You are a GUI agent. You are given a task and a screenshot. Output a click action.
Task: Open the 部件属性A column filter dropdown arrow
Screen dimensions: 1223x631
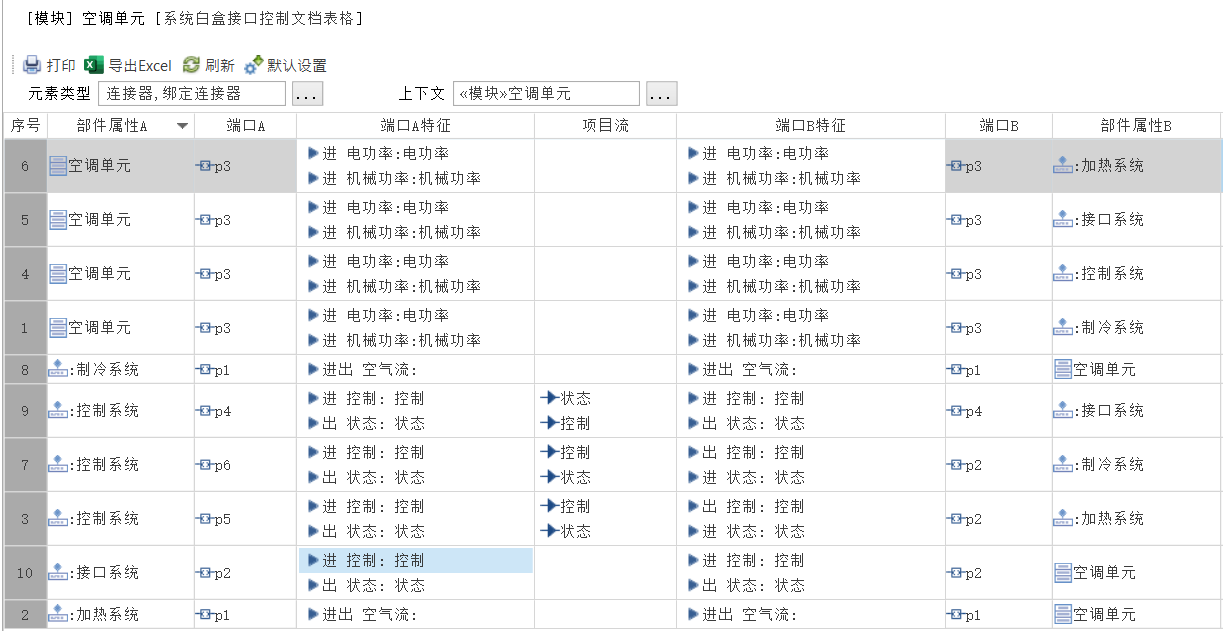point(182,126)
